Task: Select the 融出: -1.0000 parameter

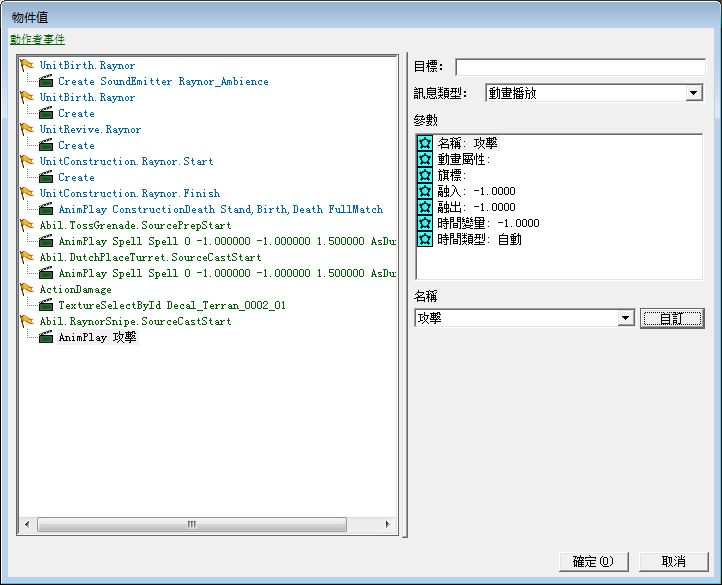Action: pyautogui.click(x=476, y=207)
